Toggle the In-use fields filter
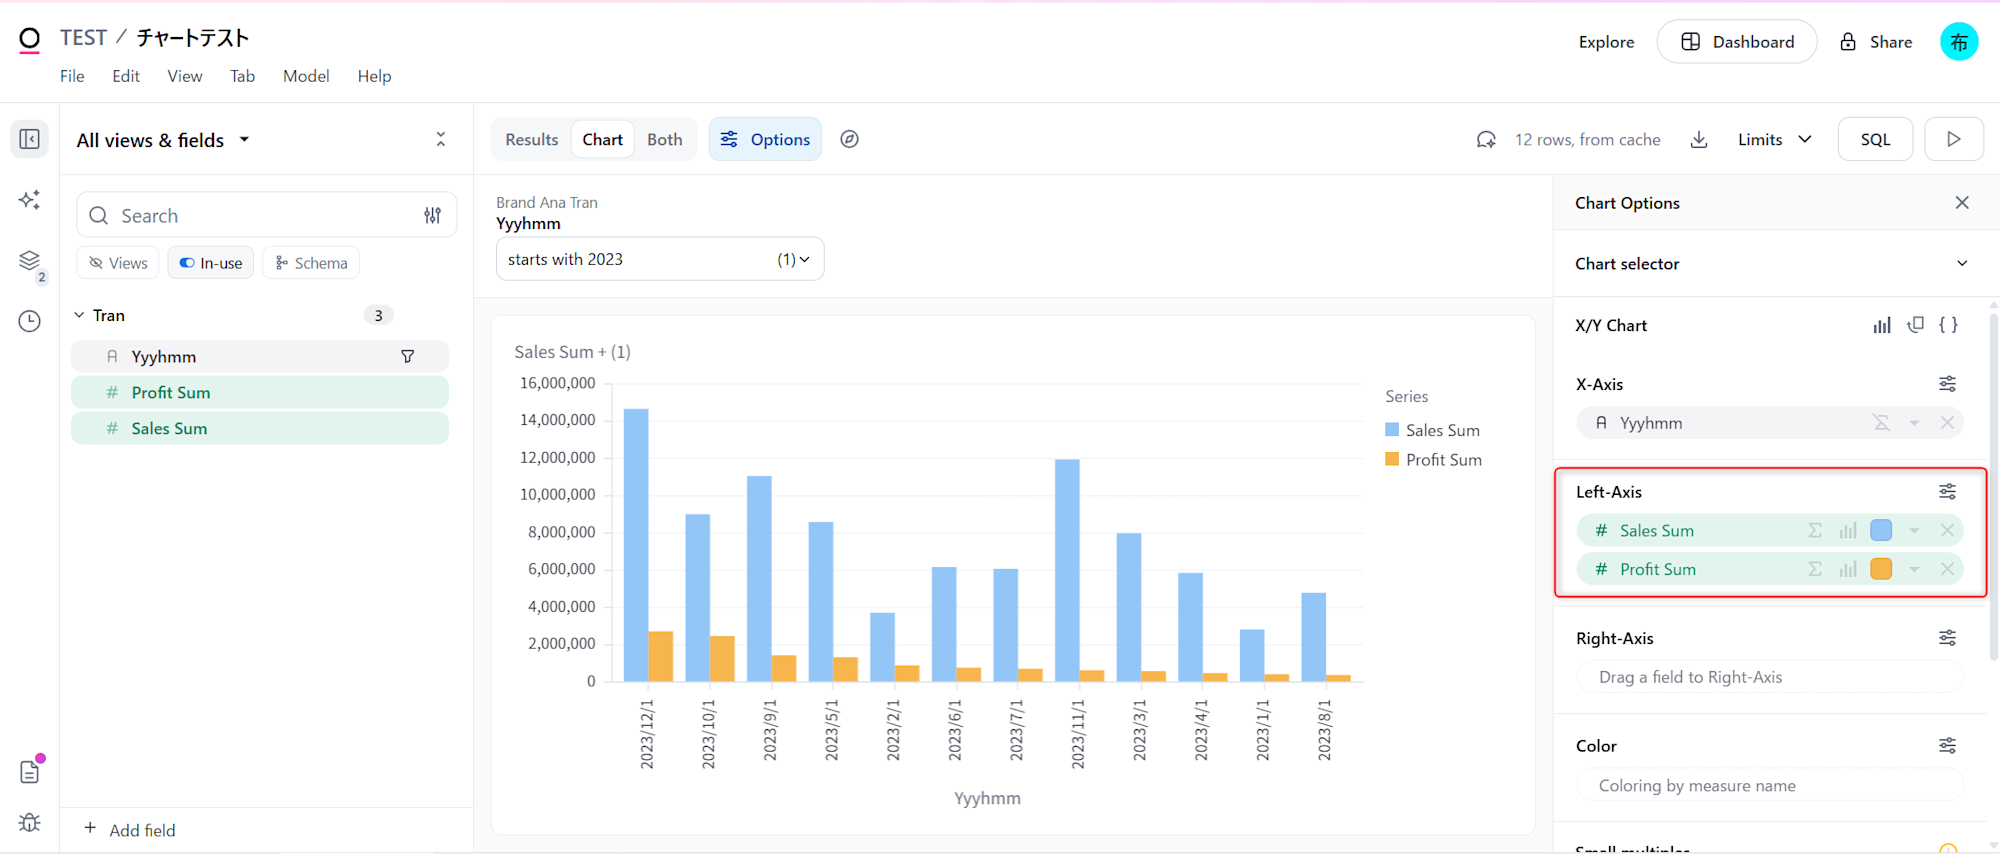 [211, 263]
